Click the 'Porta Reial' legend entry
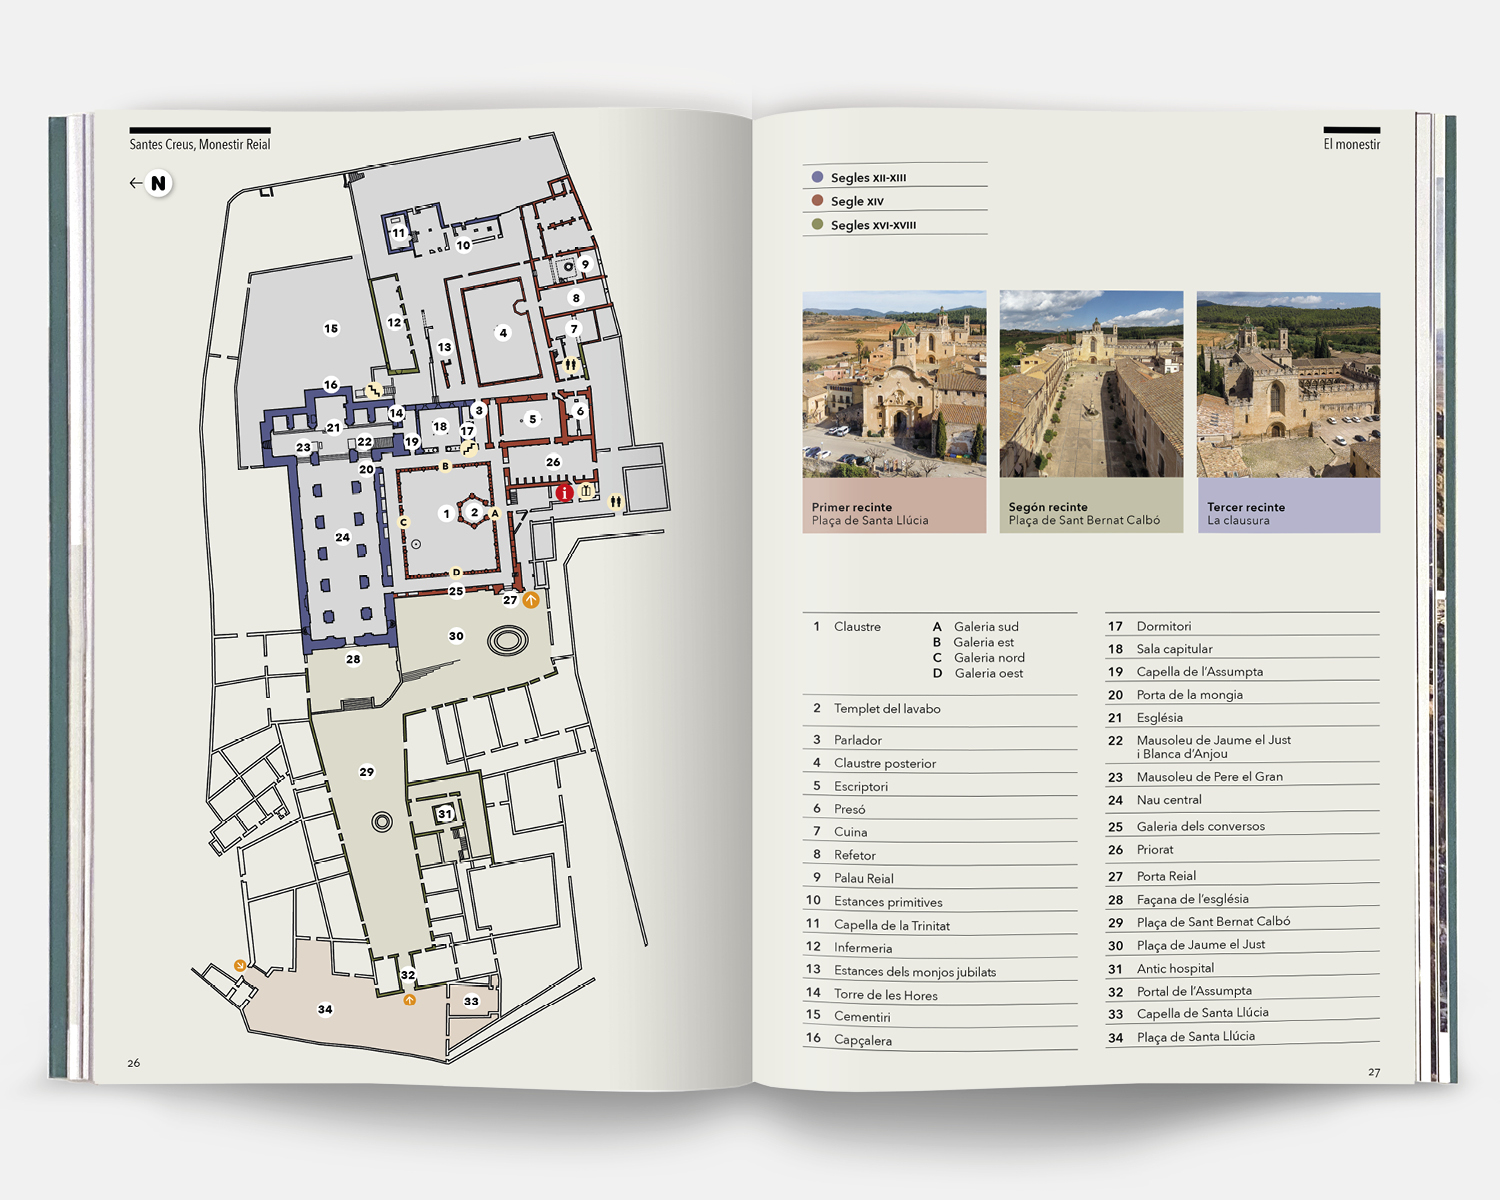This screenshot has height=1200, width=1500. click(x=1166, y=876)
